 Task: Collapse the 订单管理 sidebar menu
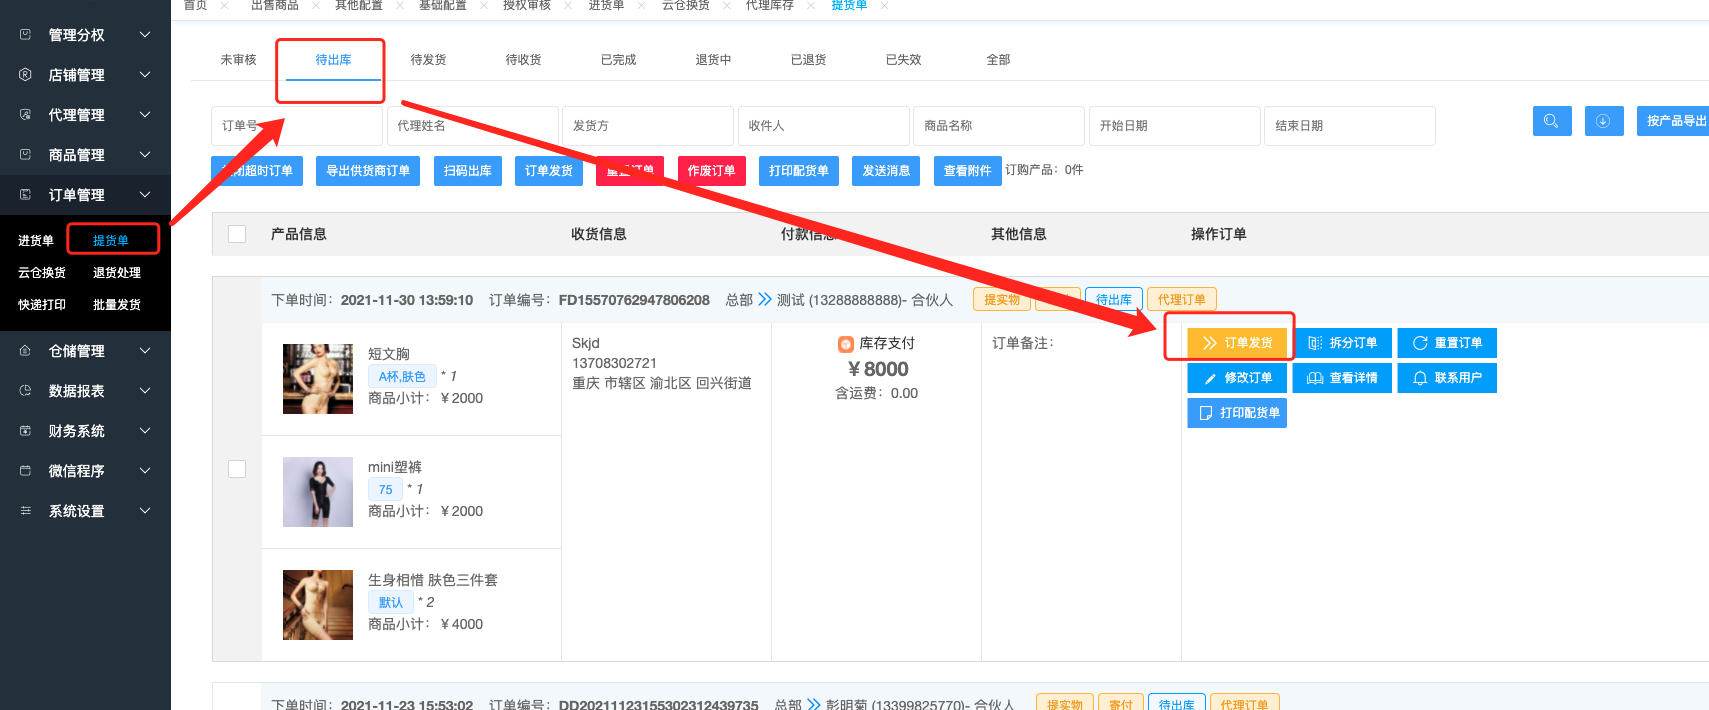(85, 195)
